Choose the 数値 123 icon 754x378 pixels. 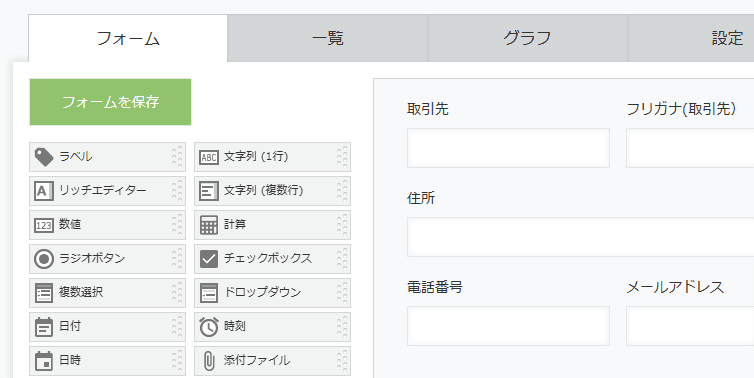tap(44, 225)
